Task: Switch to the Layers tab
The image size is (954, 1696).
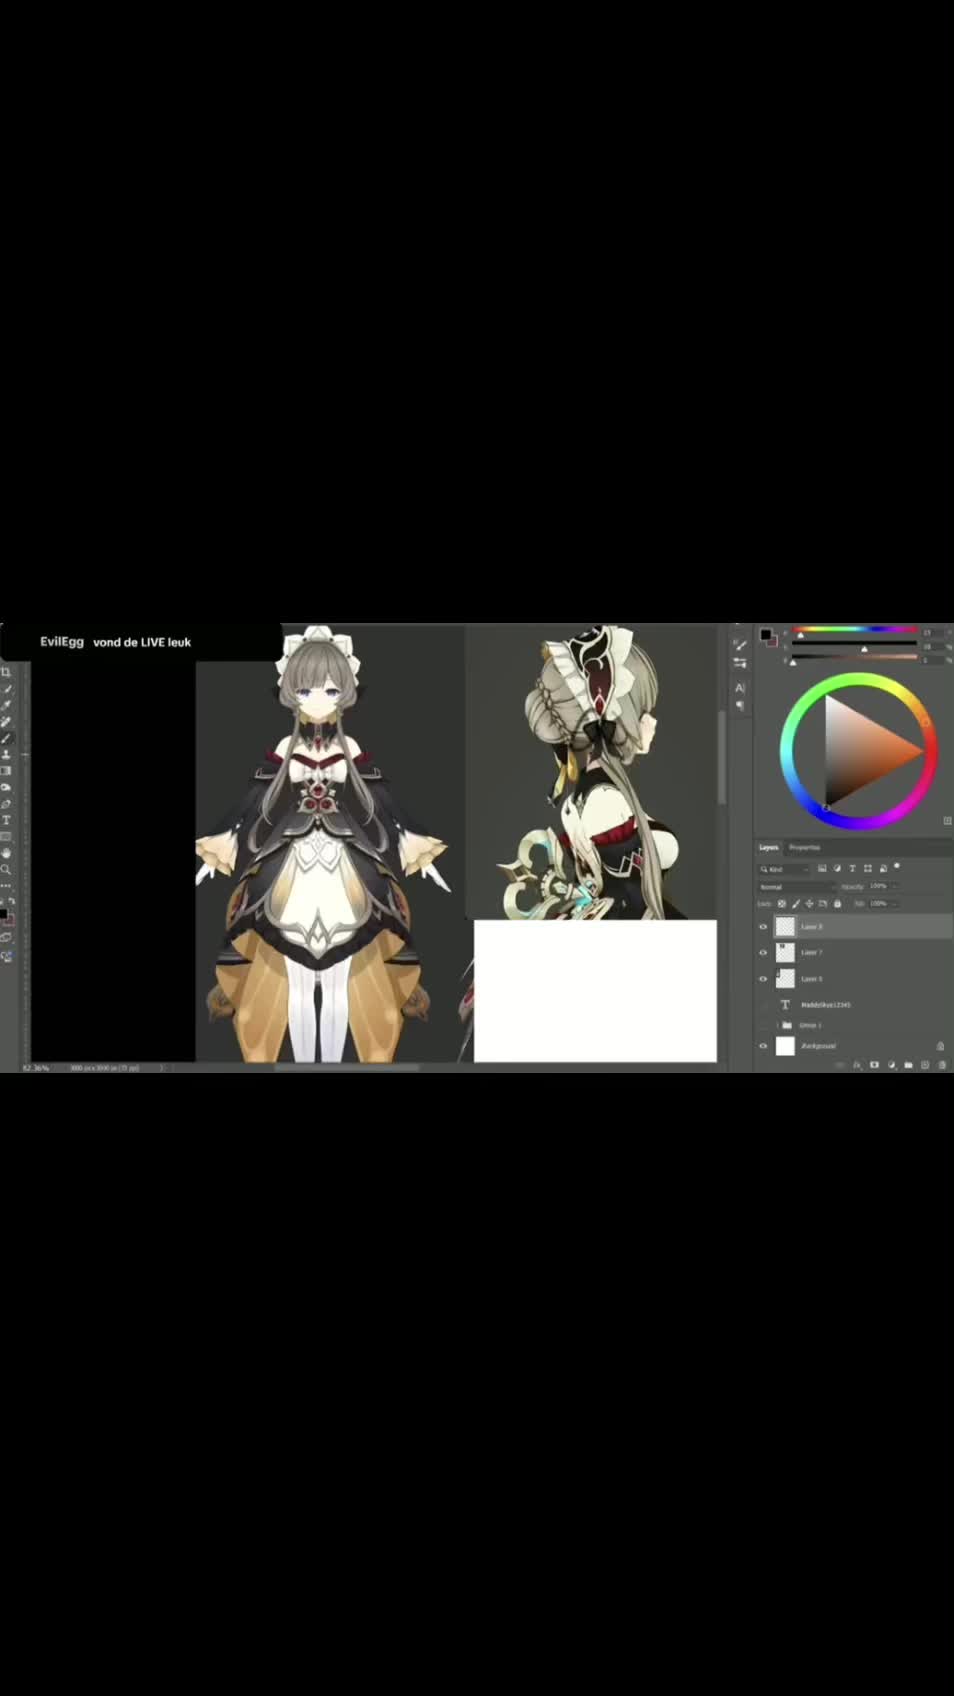Action: 768,848
